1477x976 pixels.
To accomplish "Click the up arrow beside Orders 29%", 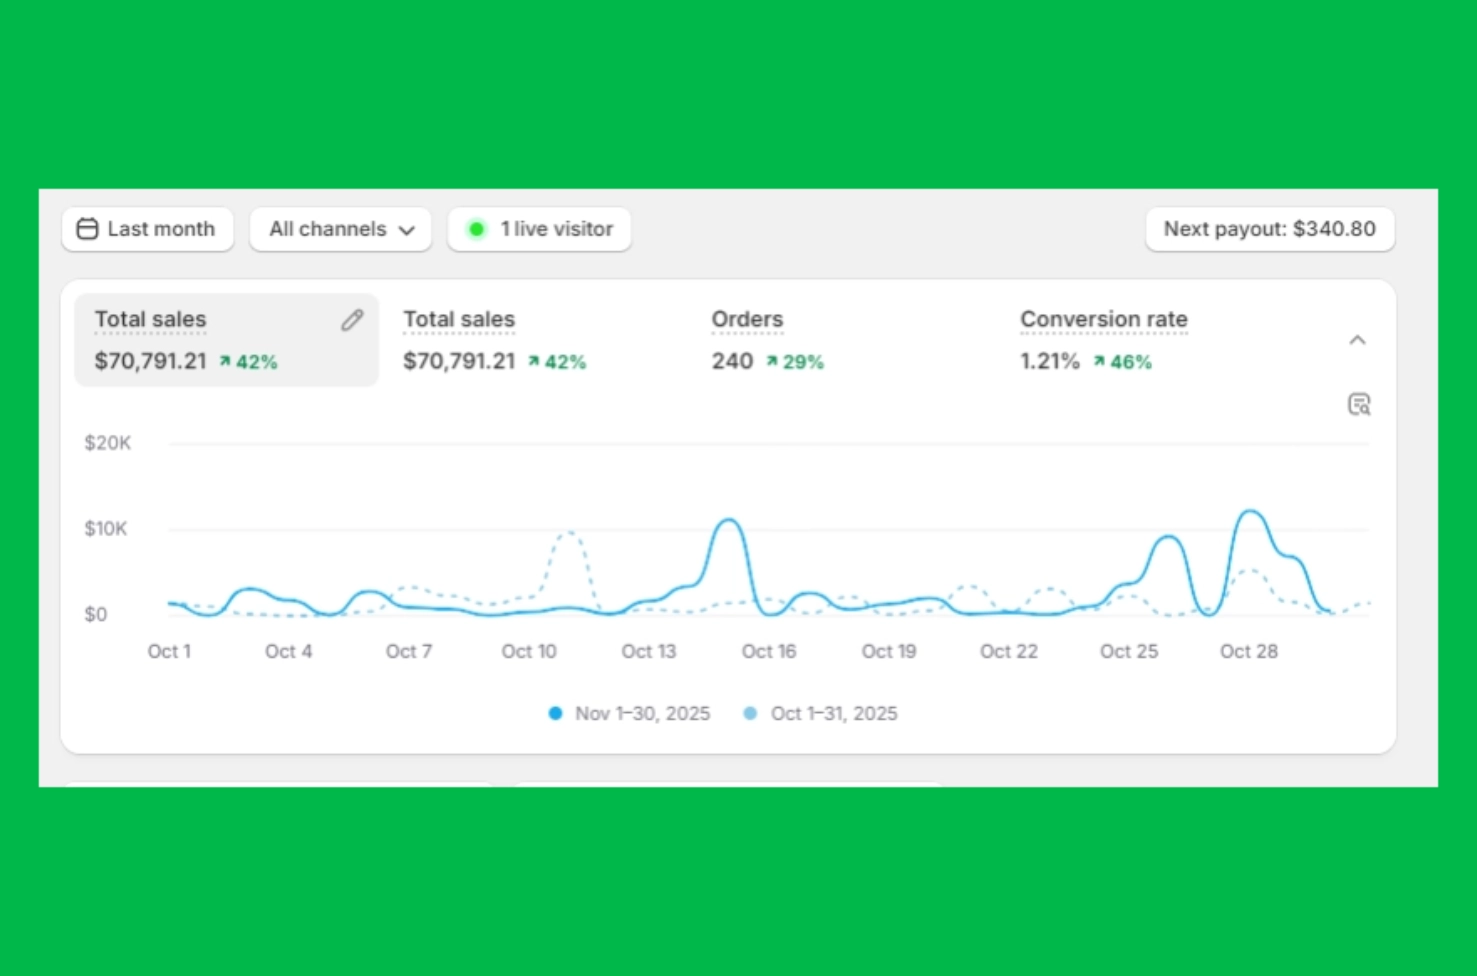I will coord(772,362).
